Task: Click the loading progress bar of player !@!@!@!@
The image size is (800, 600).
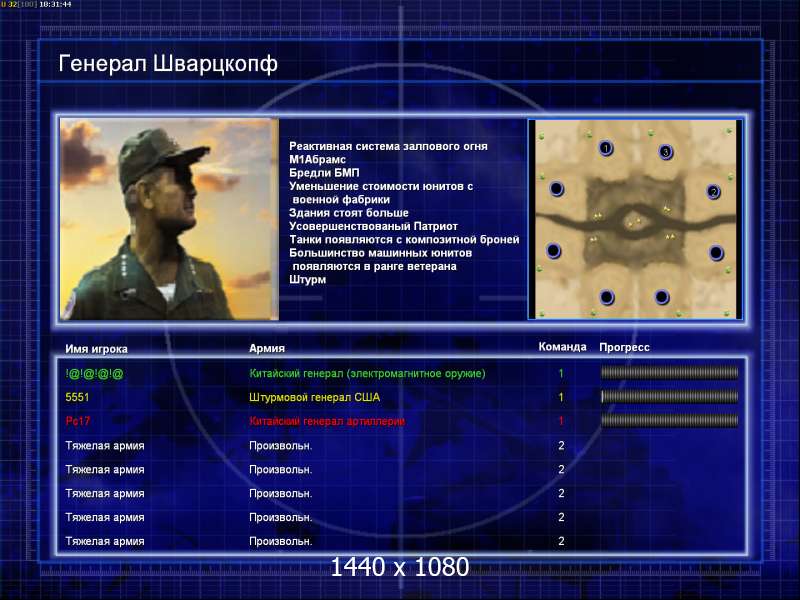Action: coord(669,373)
